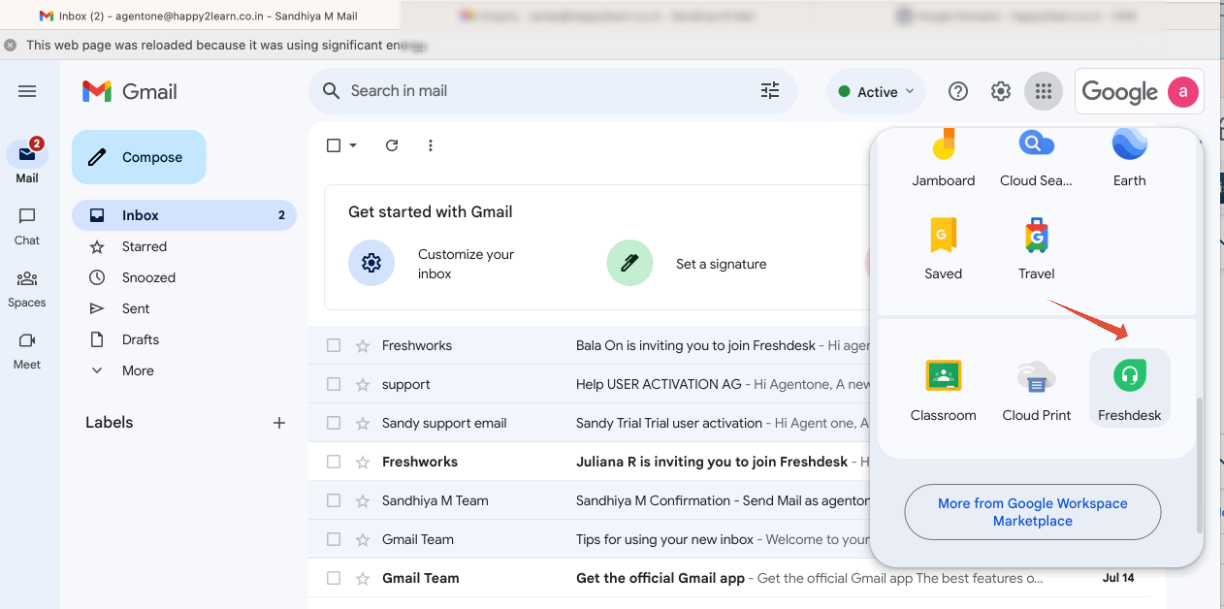Open Cloud Search from apps panel
The height and width of the screenshot is (609, 1224).
[x=1036, y=160]
